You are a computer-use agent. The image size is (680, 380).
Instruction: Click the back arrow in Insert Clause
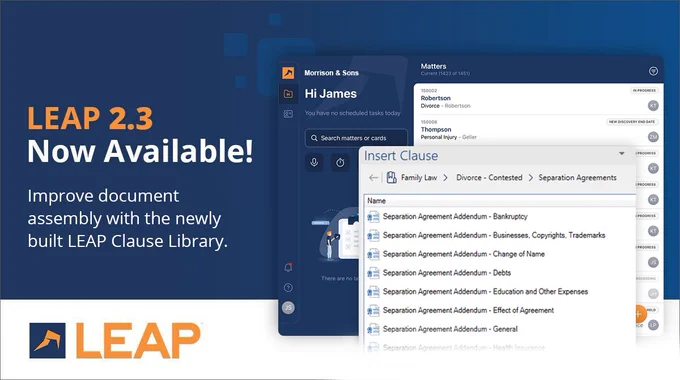(373, 177)
